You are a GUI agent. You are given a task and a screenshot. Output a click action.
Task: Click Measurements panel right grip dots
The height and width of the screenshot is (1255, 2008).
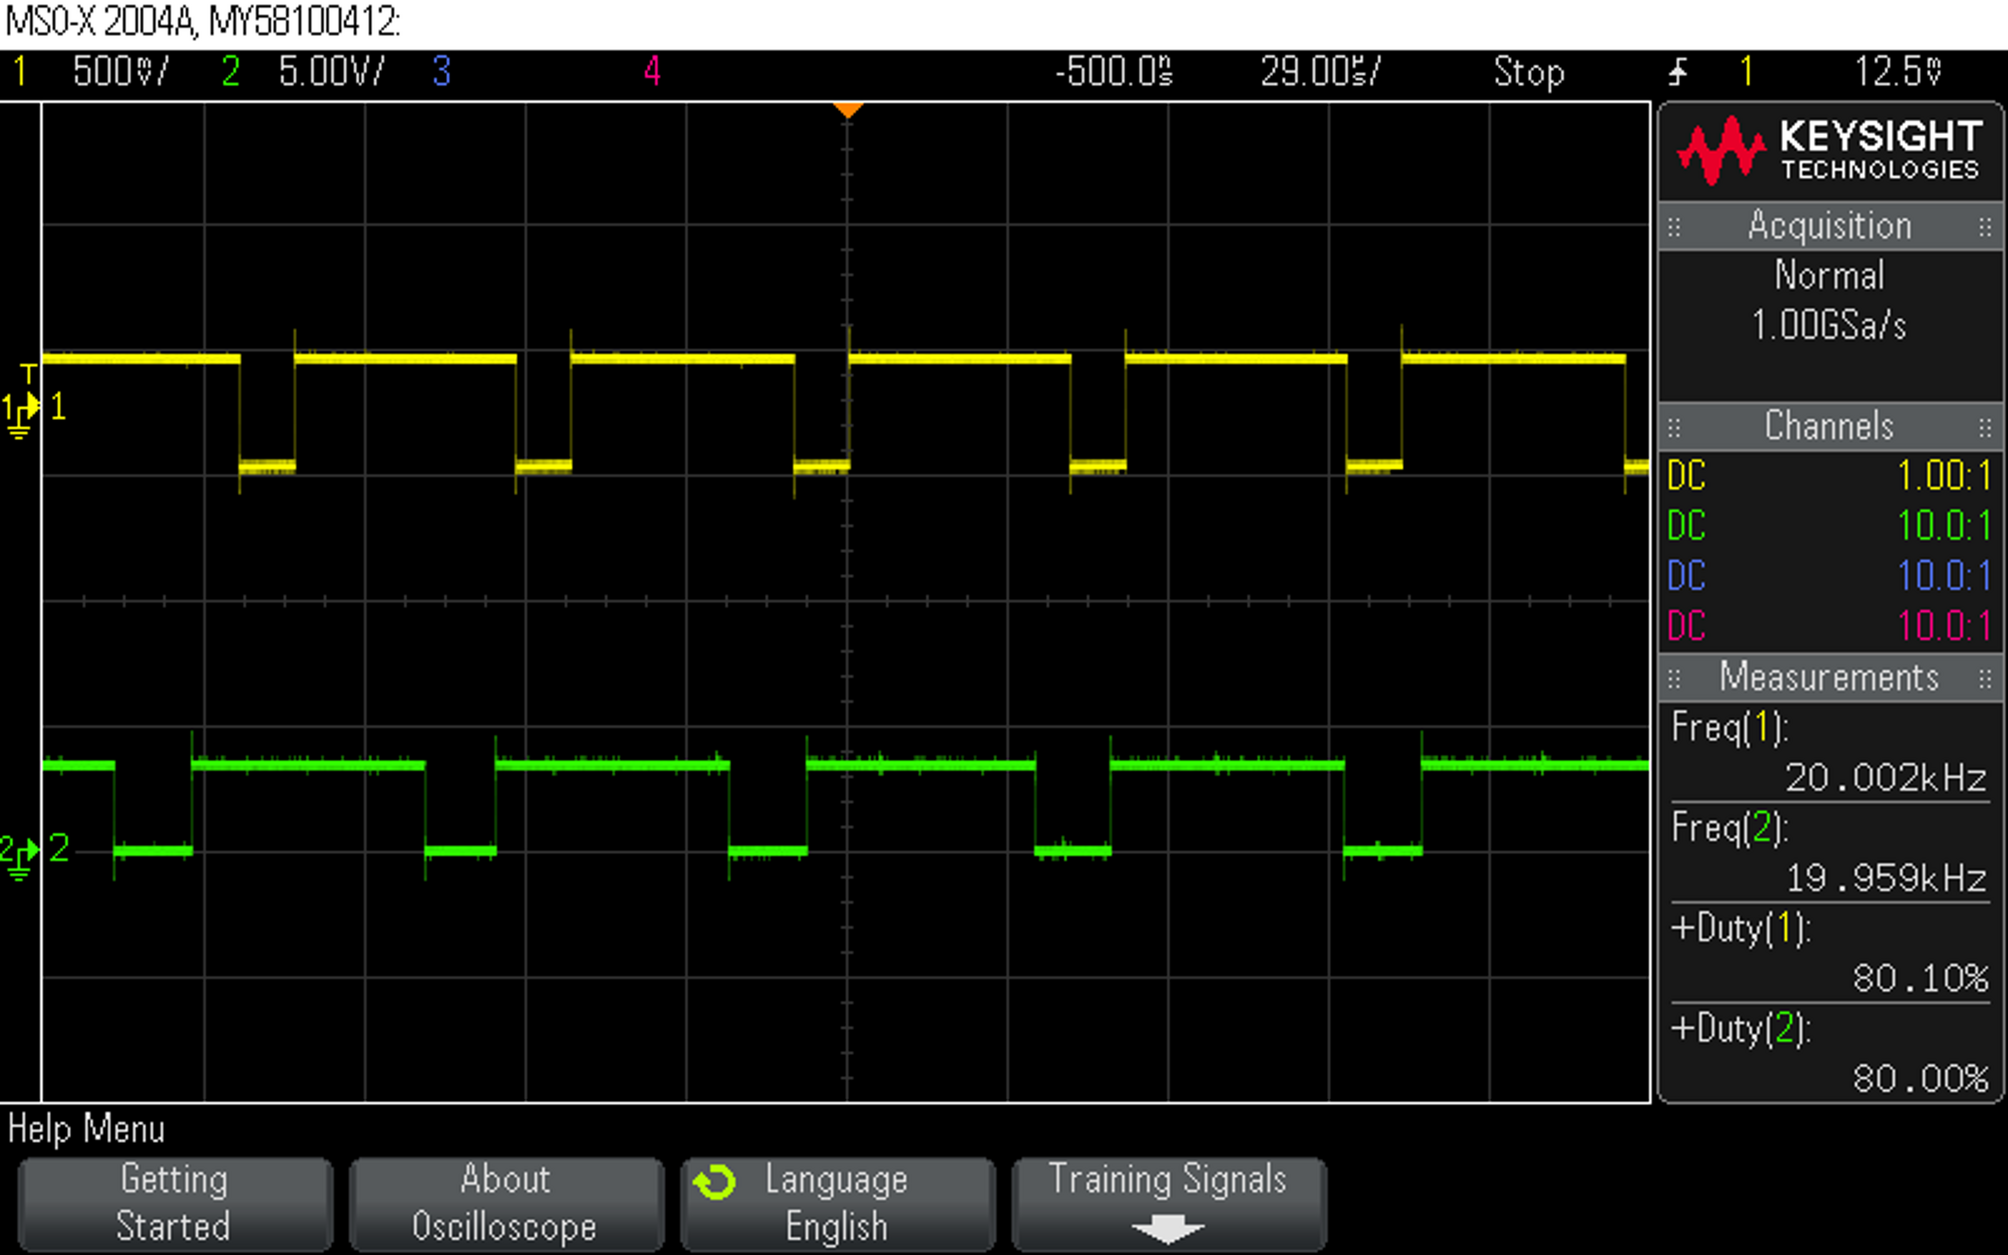point(1985,679)
